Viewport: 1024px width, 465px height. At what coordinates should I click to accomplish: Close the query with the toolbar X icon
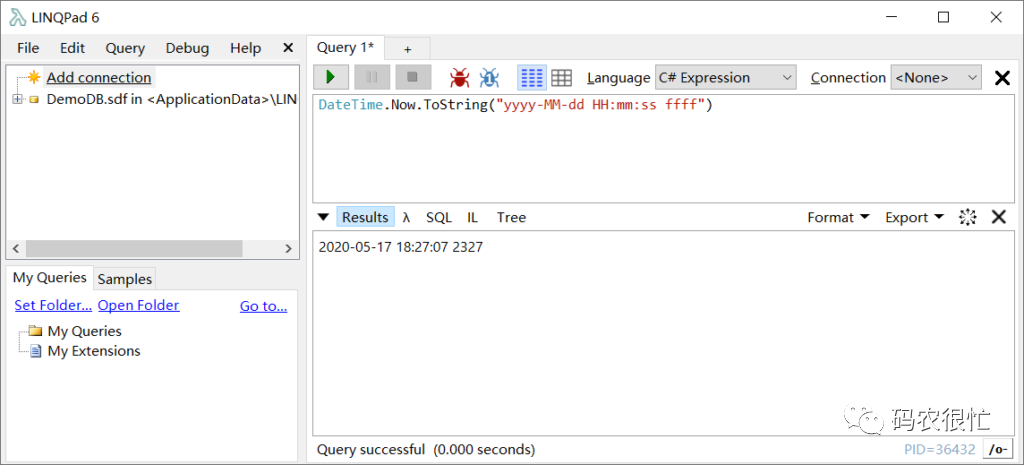(1002, 78)
